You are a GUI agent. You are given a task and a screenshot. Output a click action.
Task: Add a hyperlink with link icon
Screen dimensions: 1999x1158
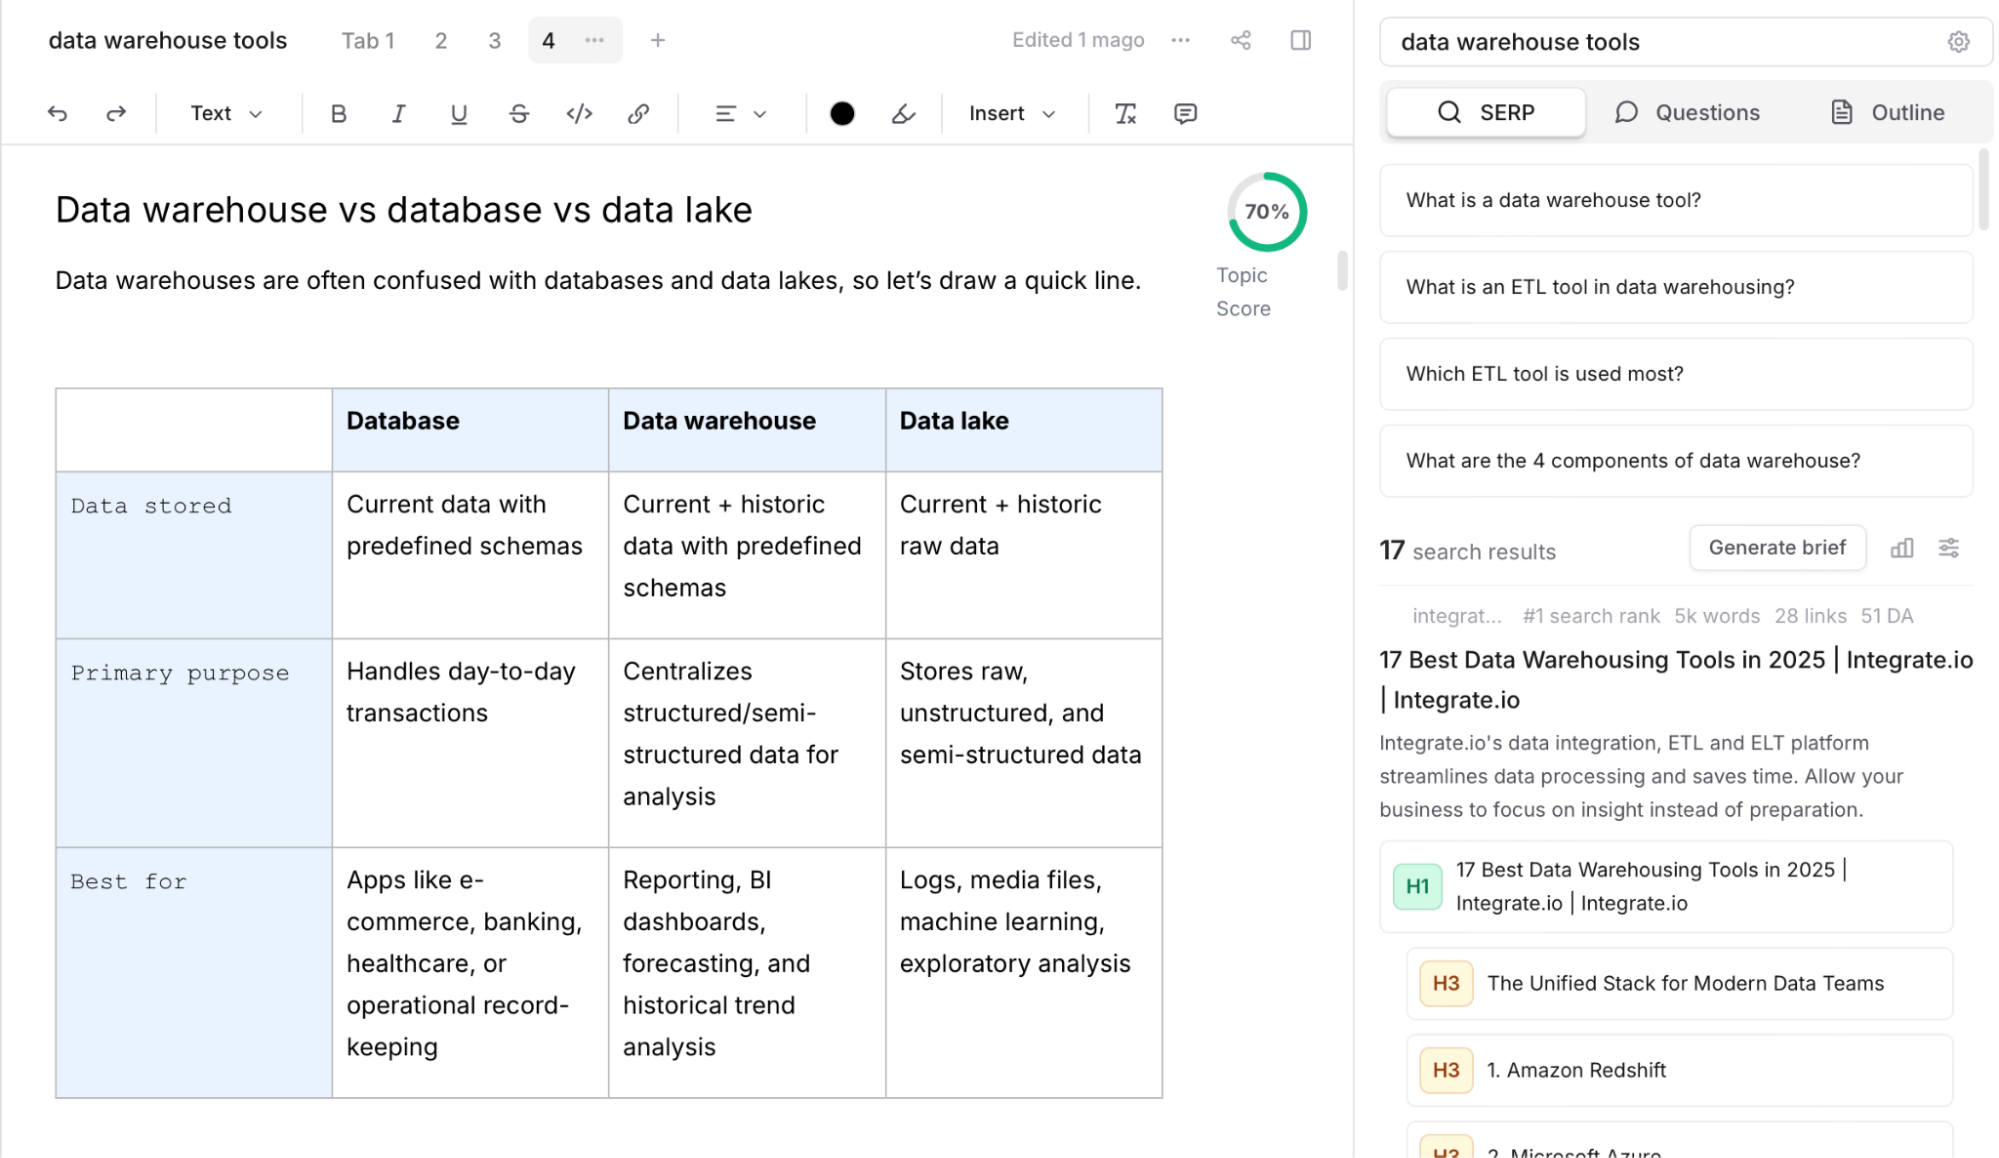click(x=638, y=114)
